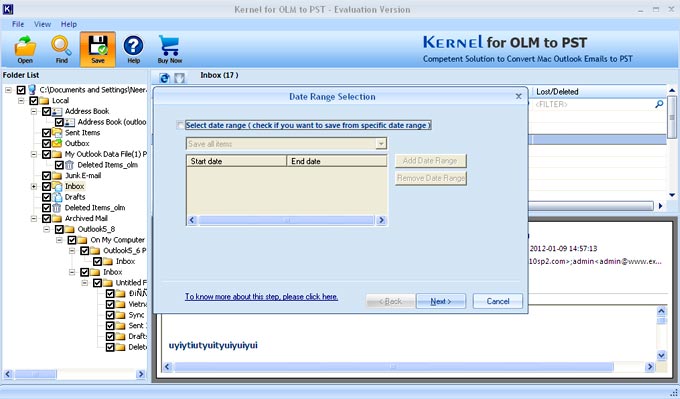
Task: Click the date range table horizontal scrollbar
Action: pyautogui.click(x=286, y=220)
